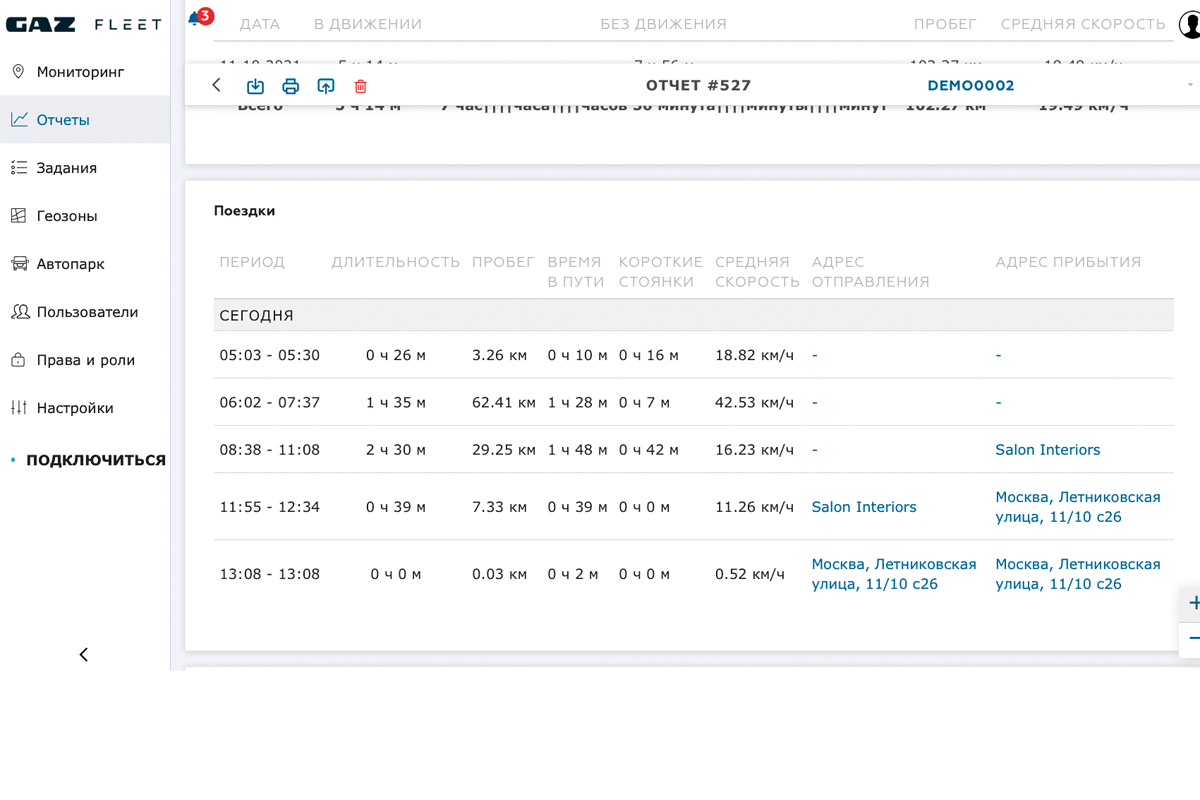This screenshot has width=1200, height=800.
Task: Click the ПОДКЛЮЧИТЬСЯ link
Action: pos(96,460)
